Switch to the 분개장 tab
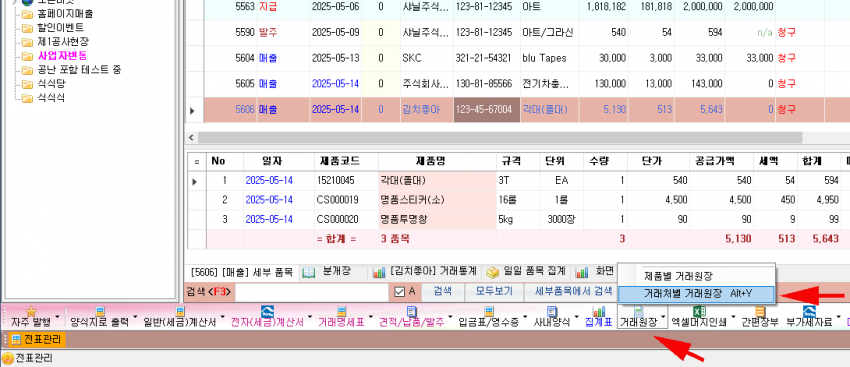This screenshot has width=850, height=367. [x=324, y=271]
